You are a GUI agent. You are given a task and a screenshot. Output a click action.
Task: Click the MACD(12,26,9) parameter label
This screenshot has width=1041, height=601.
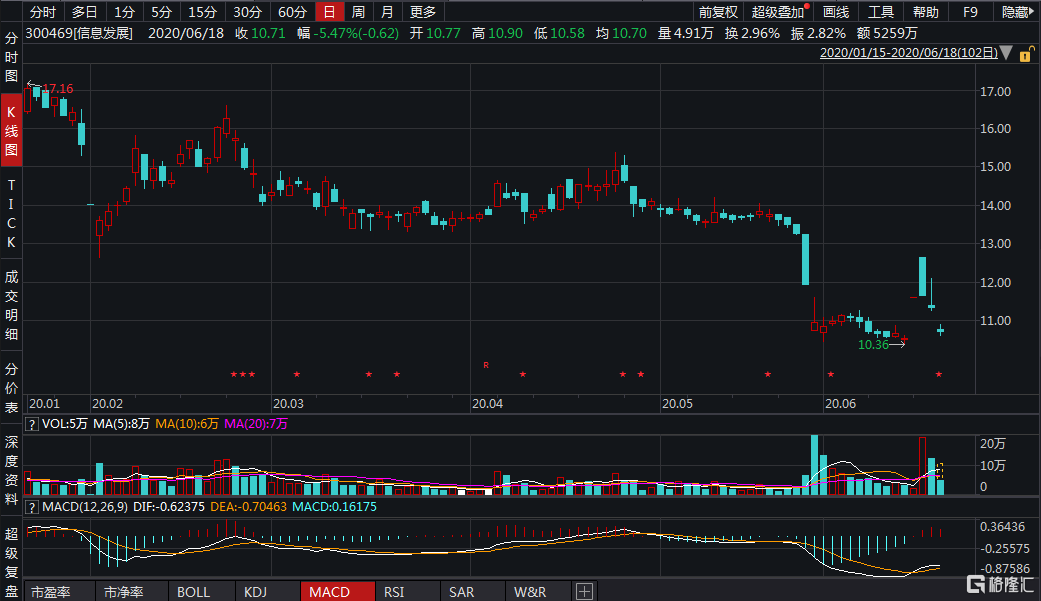point(85,507)
